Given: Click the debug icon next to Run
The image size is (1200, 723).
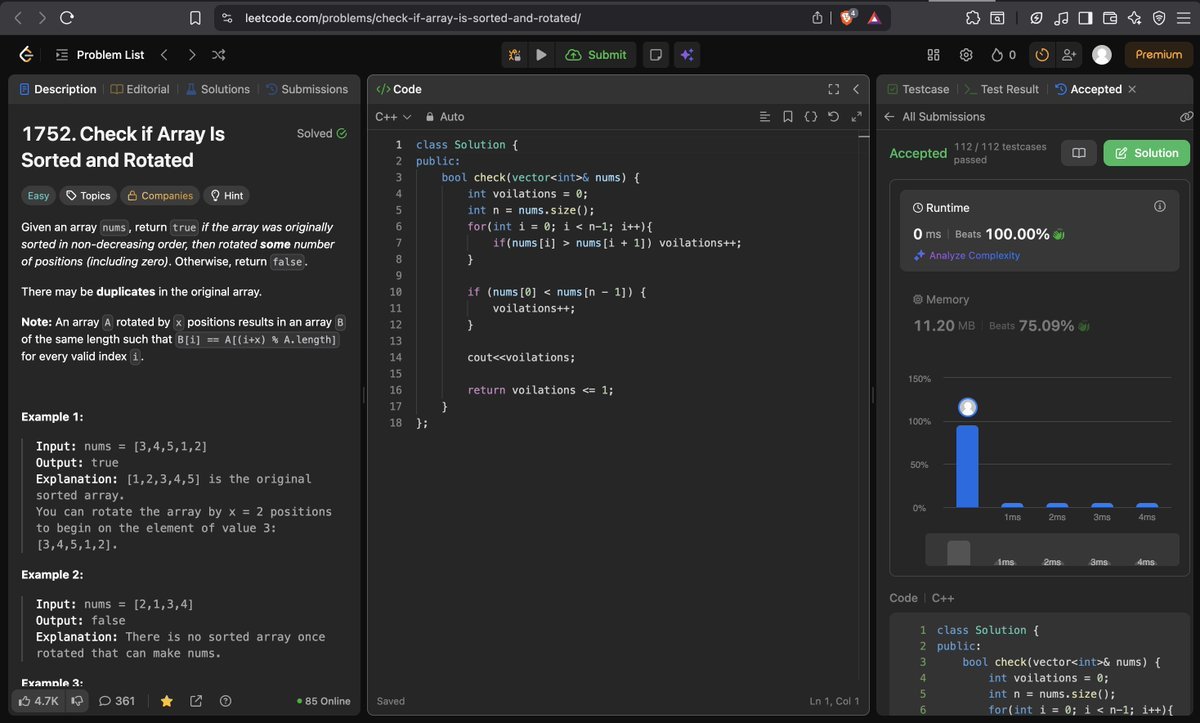Looking at the screenshot, I should [516, 55].
